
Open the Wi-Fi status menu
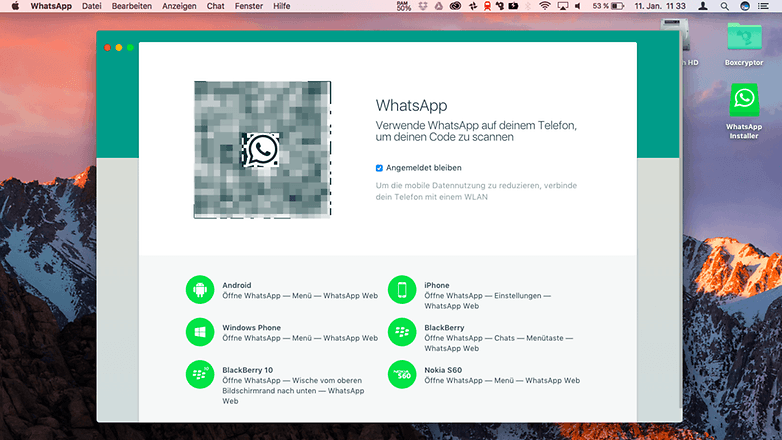pyautogui.click(x=545, y=6)
